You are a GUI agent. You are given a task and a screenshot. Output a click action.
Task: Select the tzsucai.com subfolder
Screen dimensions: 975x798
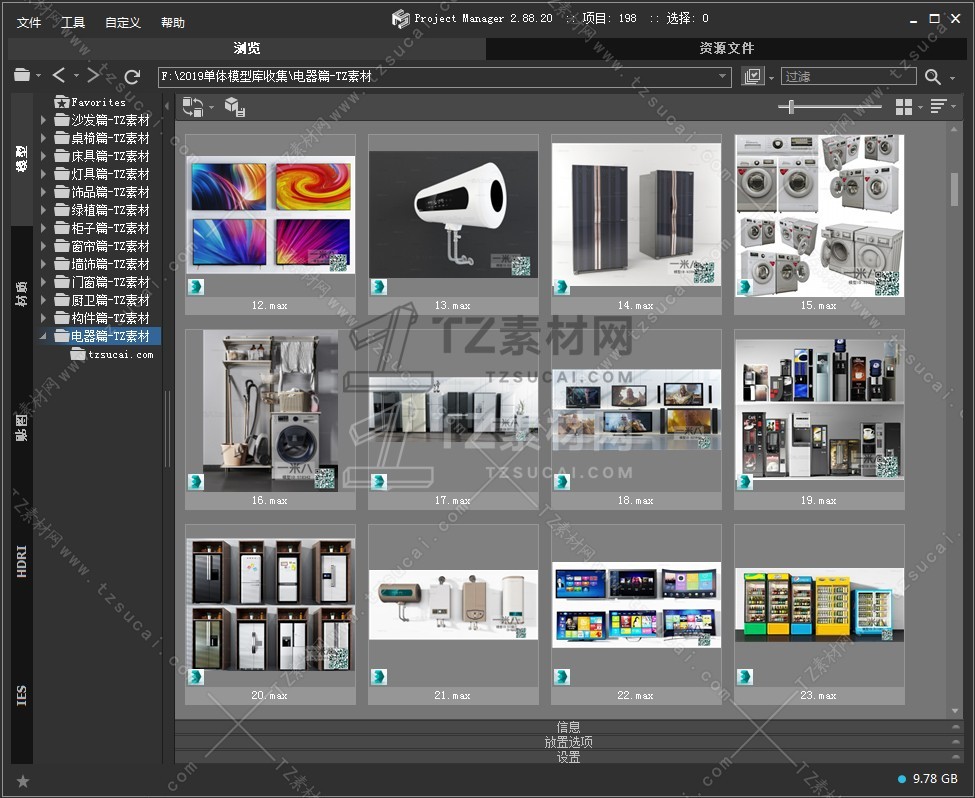(120, 354)
